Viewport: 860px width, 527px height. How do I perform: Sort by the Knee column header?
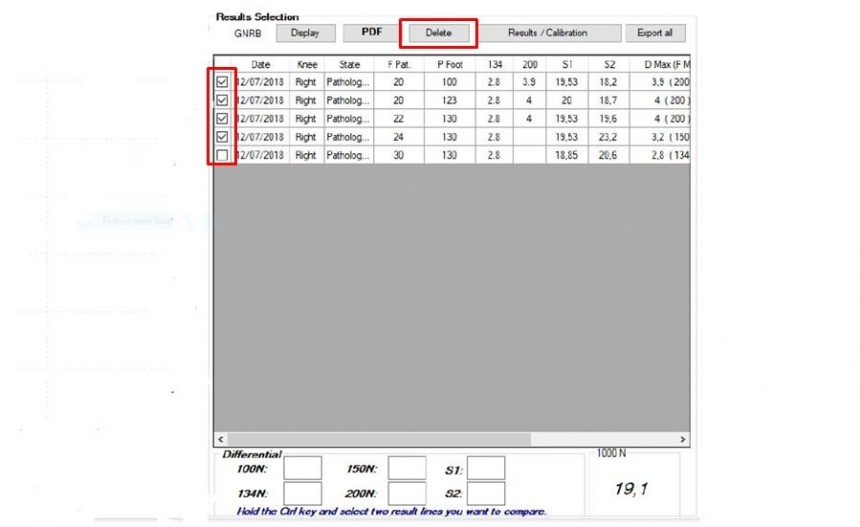[307, 64]
